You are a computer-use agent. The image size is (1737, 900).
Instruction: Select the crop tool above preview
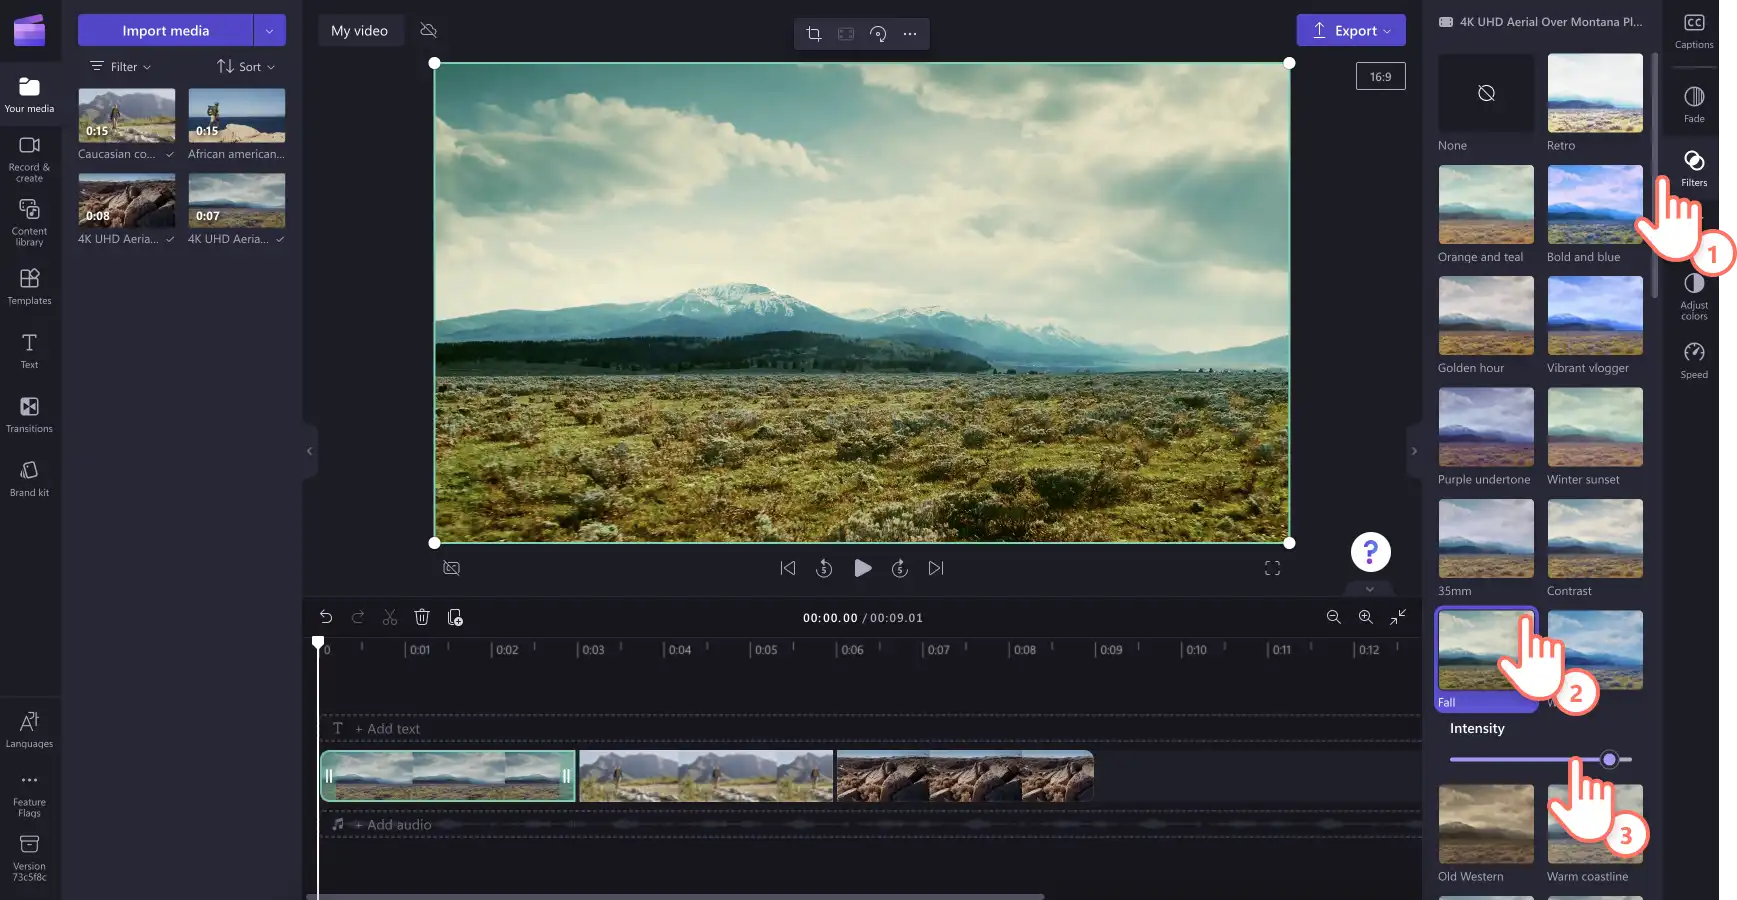(814, 34)
